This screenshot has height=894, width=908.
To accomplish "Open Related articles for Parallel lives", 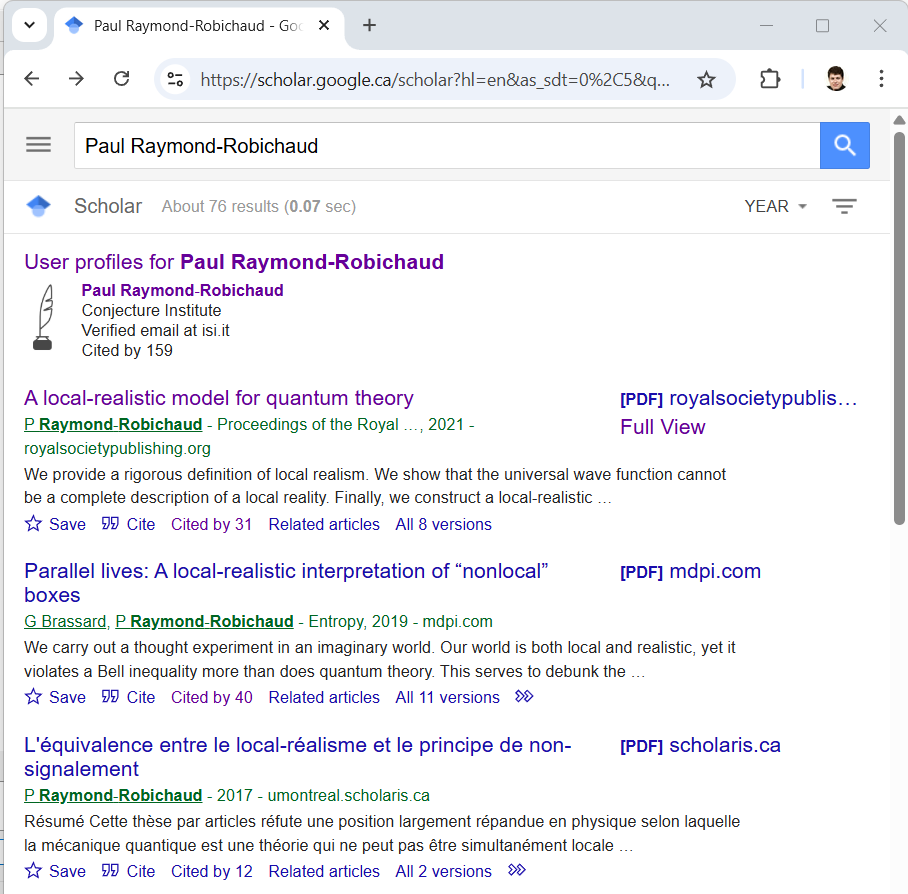I will tap(324, 697).
